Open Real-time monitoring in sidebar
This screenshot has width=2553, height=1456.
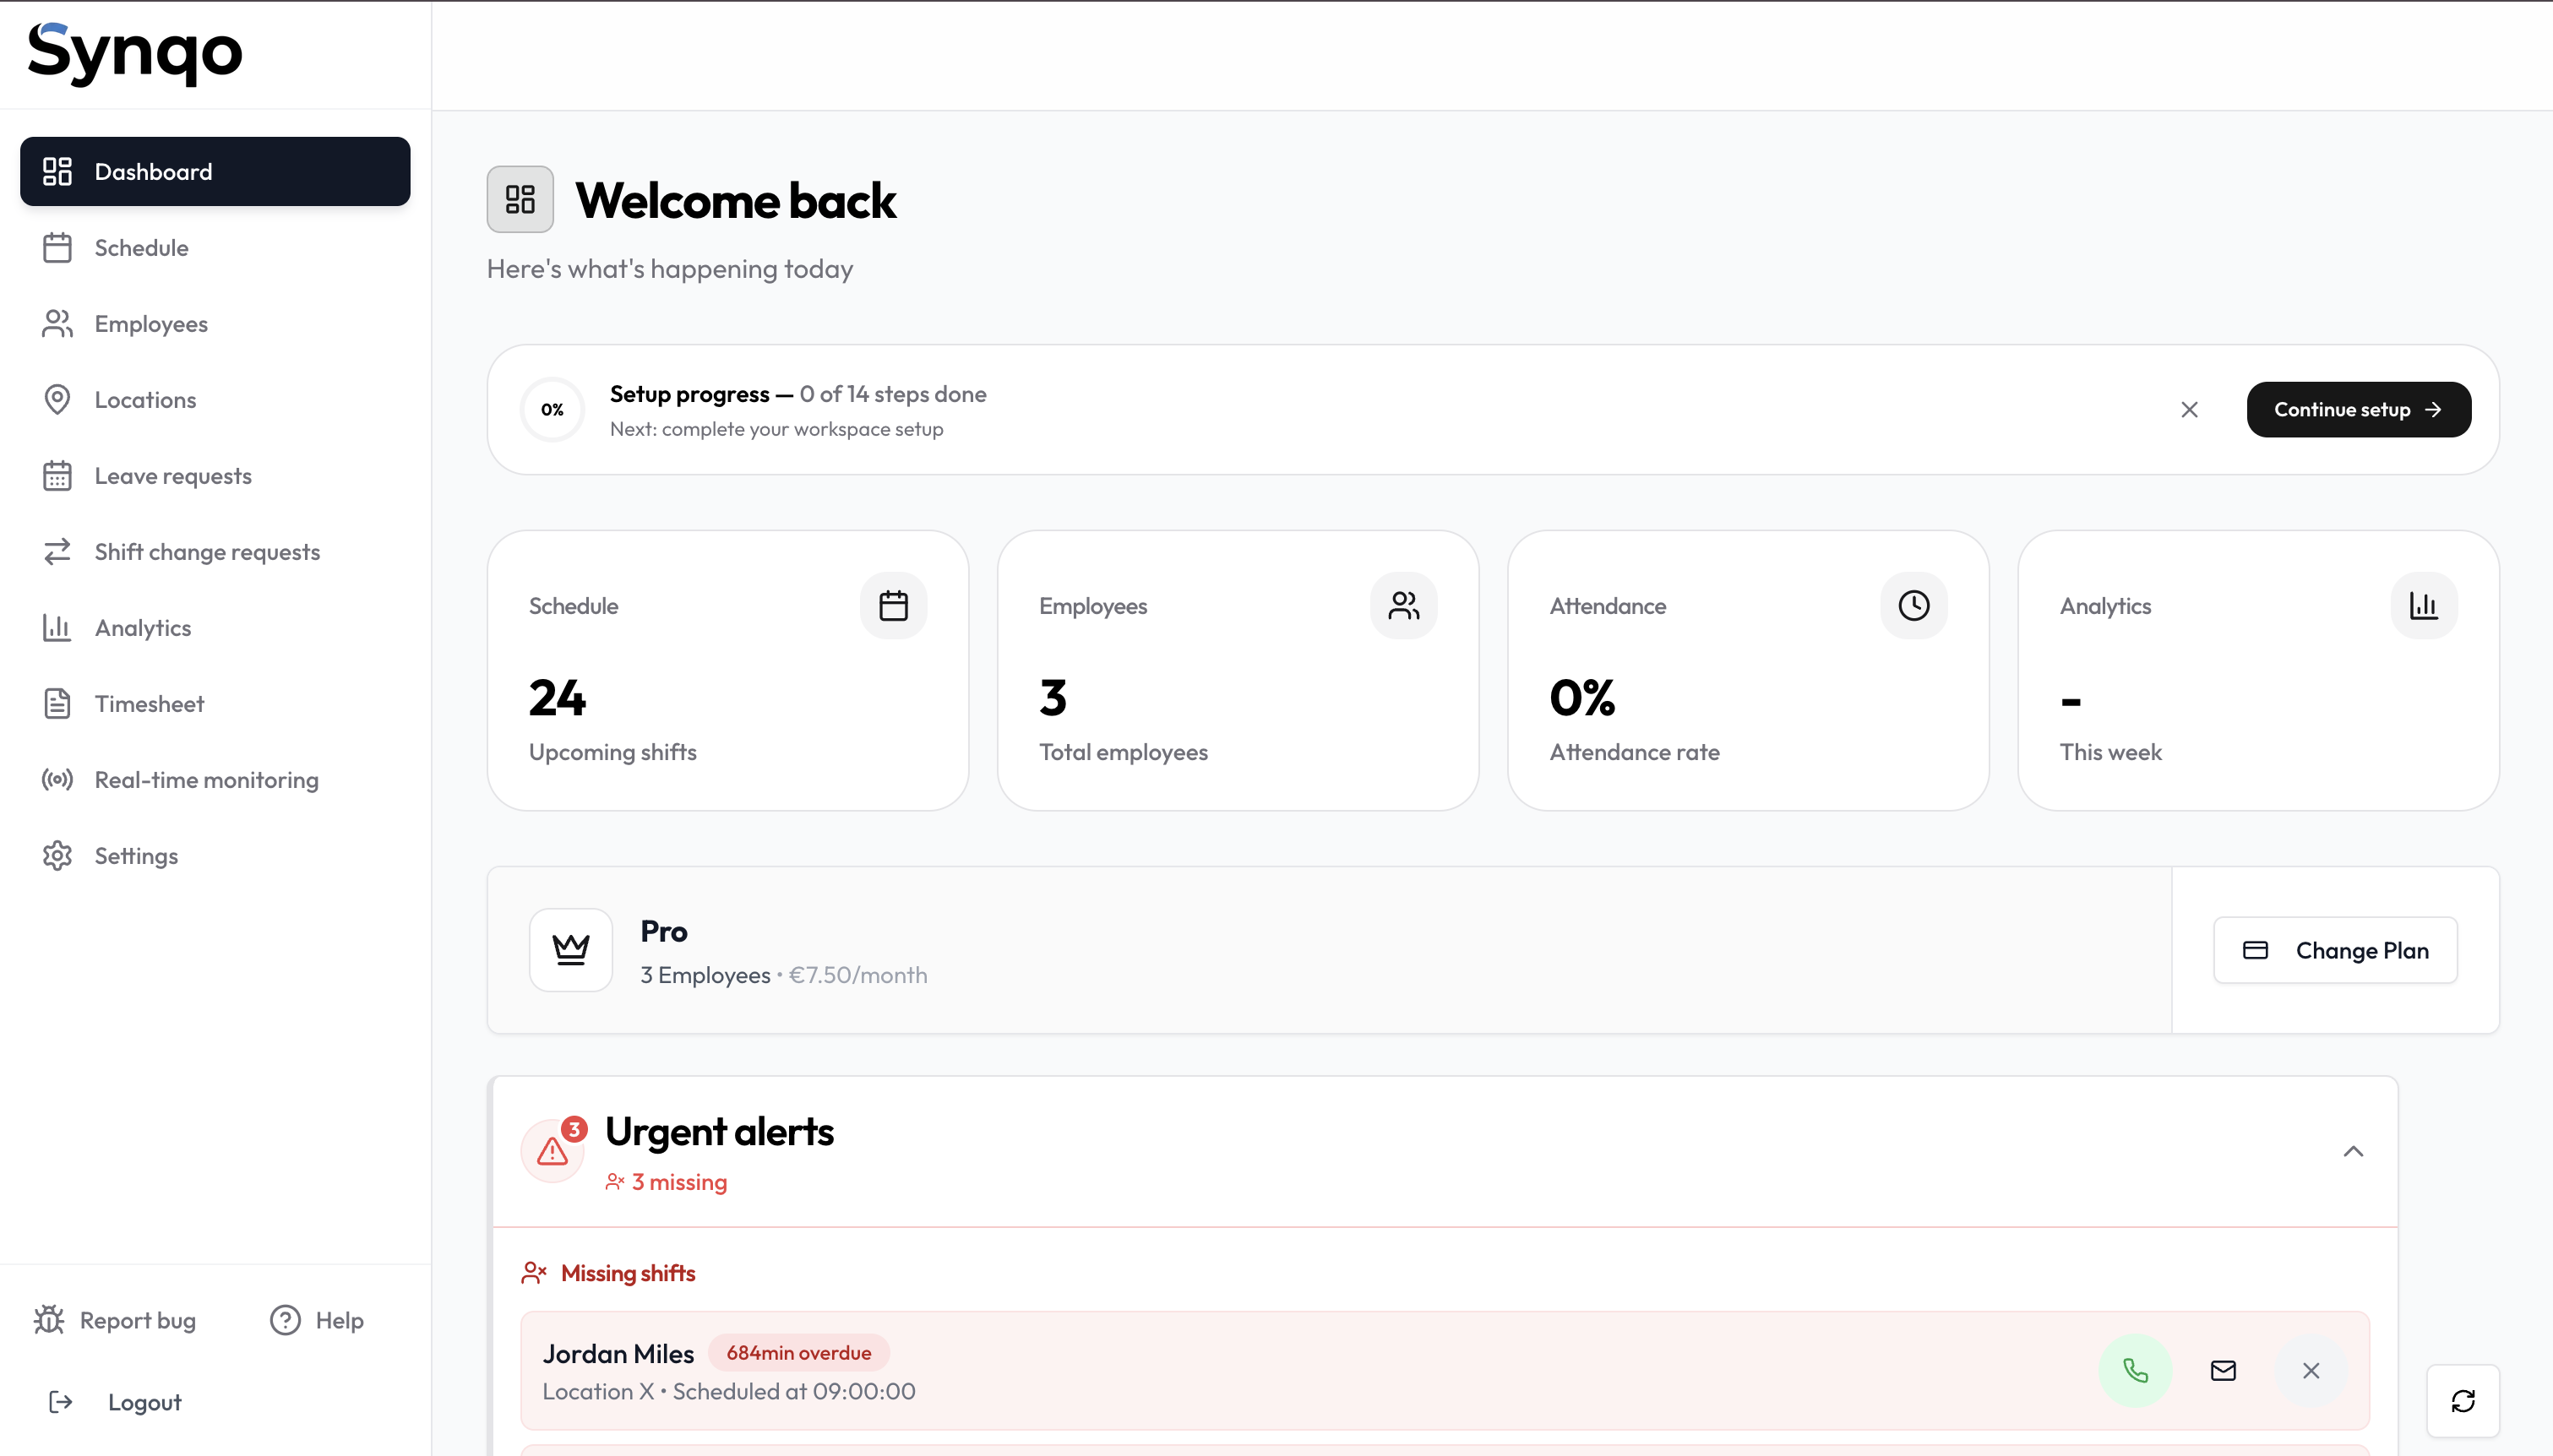206,780
